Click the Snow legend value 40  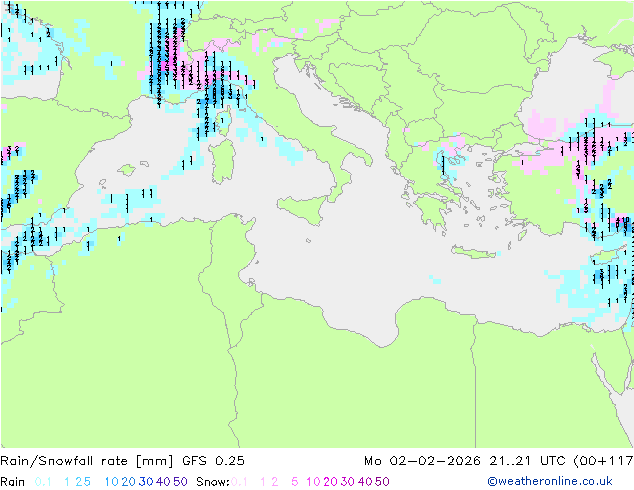pos(365,482)
